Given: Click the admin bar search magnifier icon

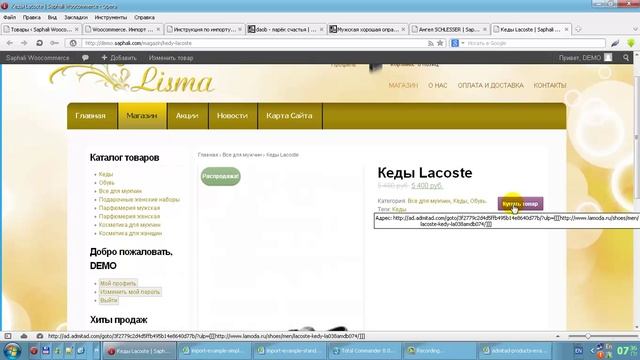Looking at the screenshot, I should 626,58.
